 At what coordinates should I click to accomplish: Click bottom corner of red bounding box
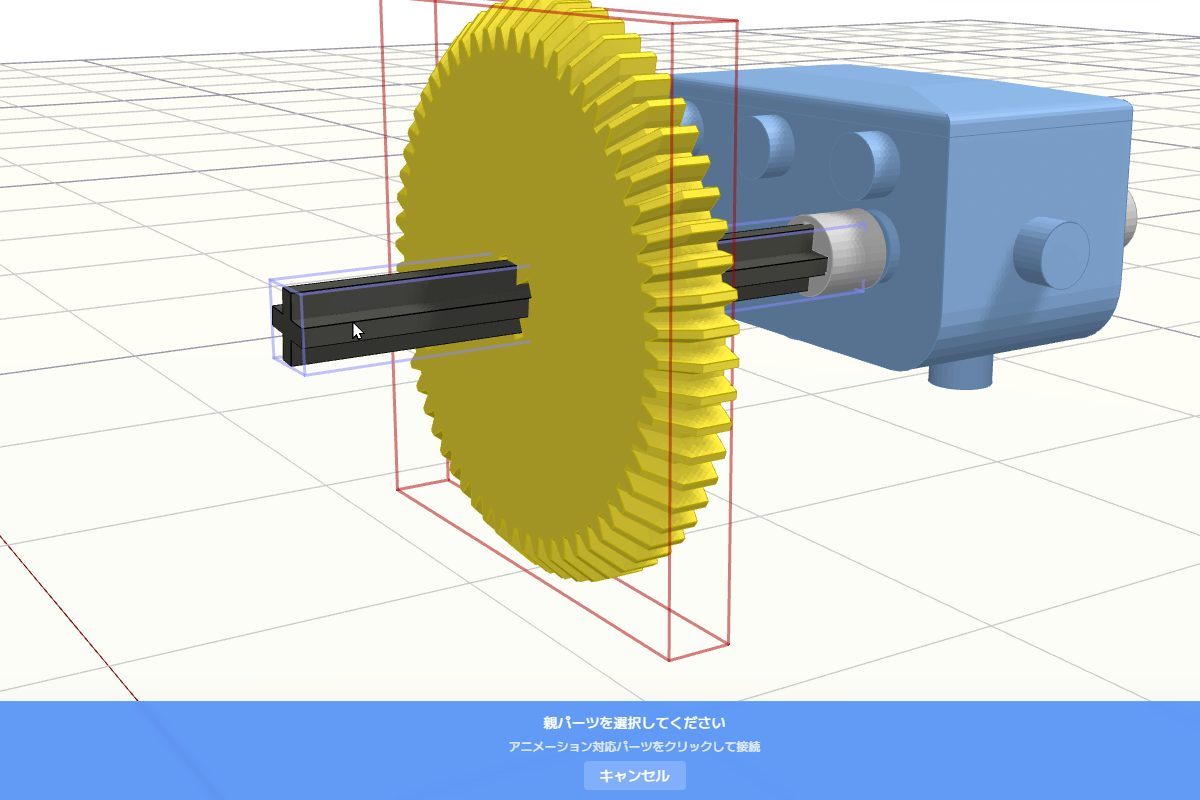[x=668, y=660]
